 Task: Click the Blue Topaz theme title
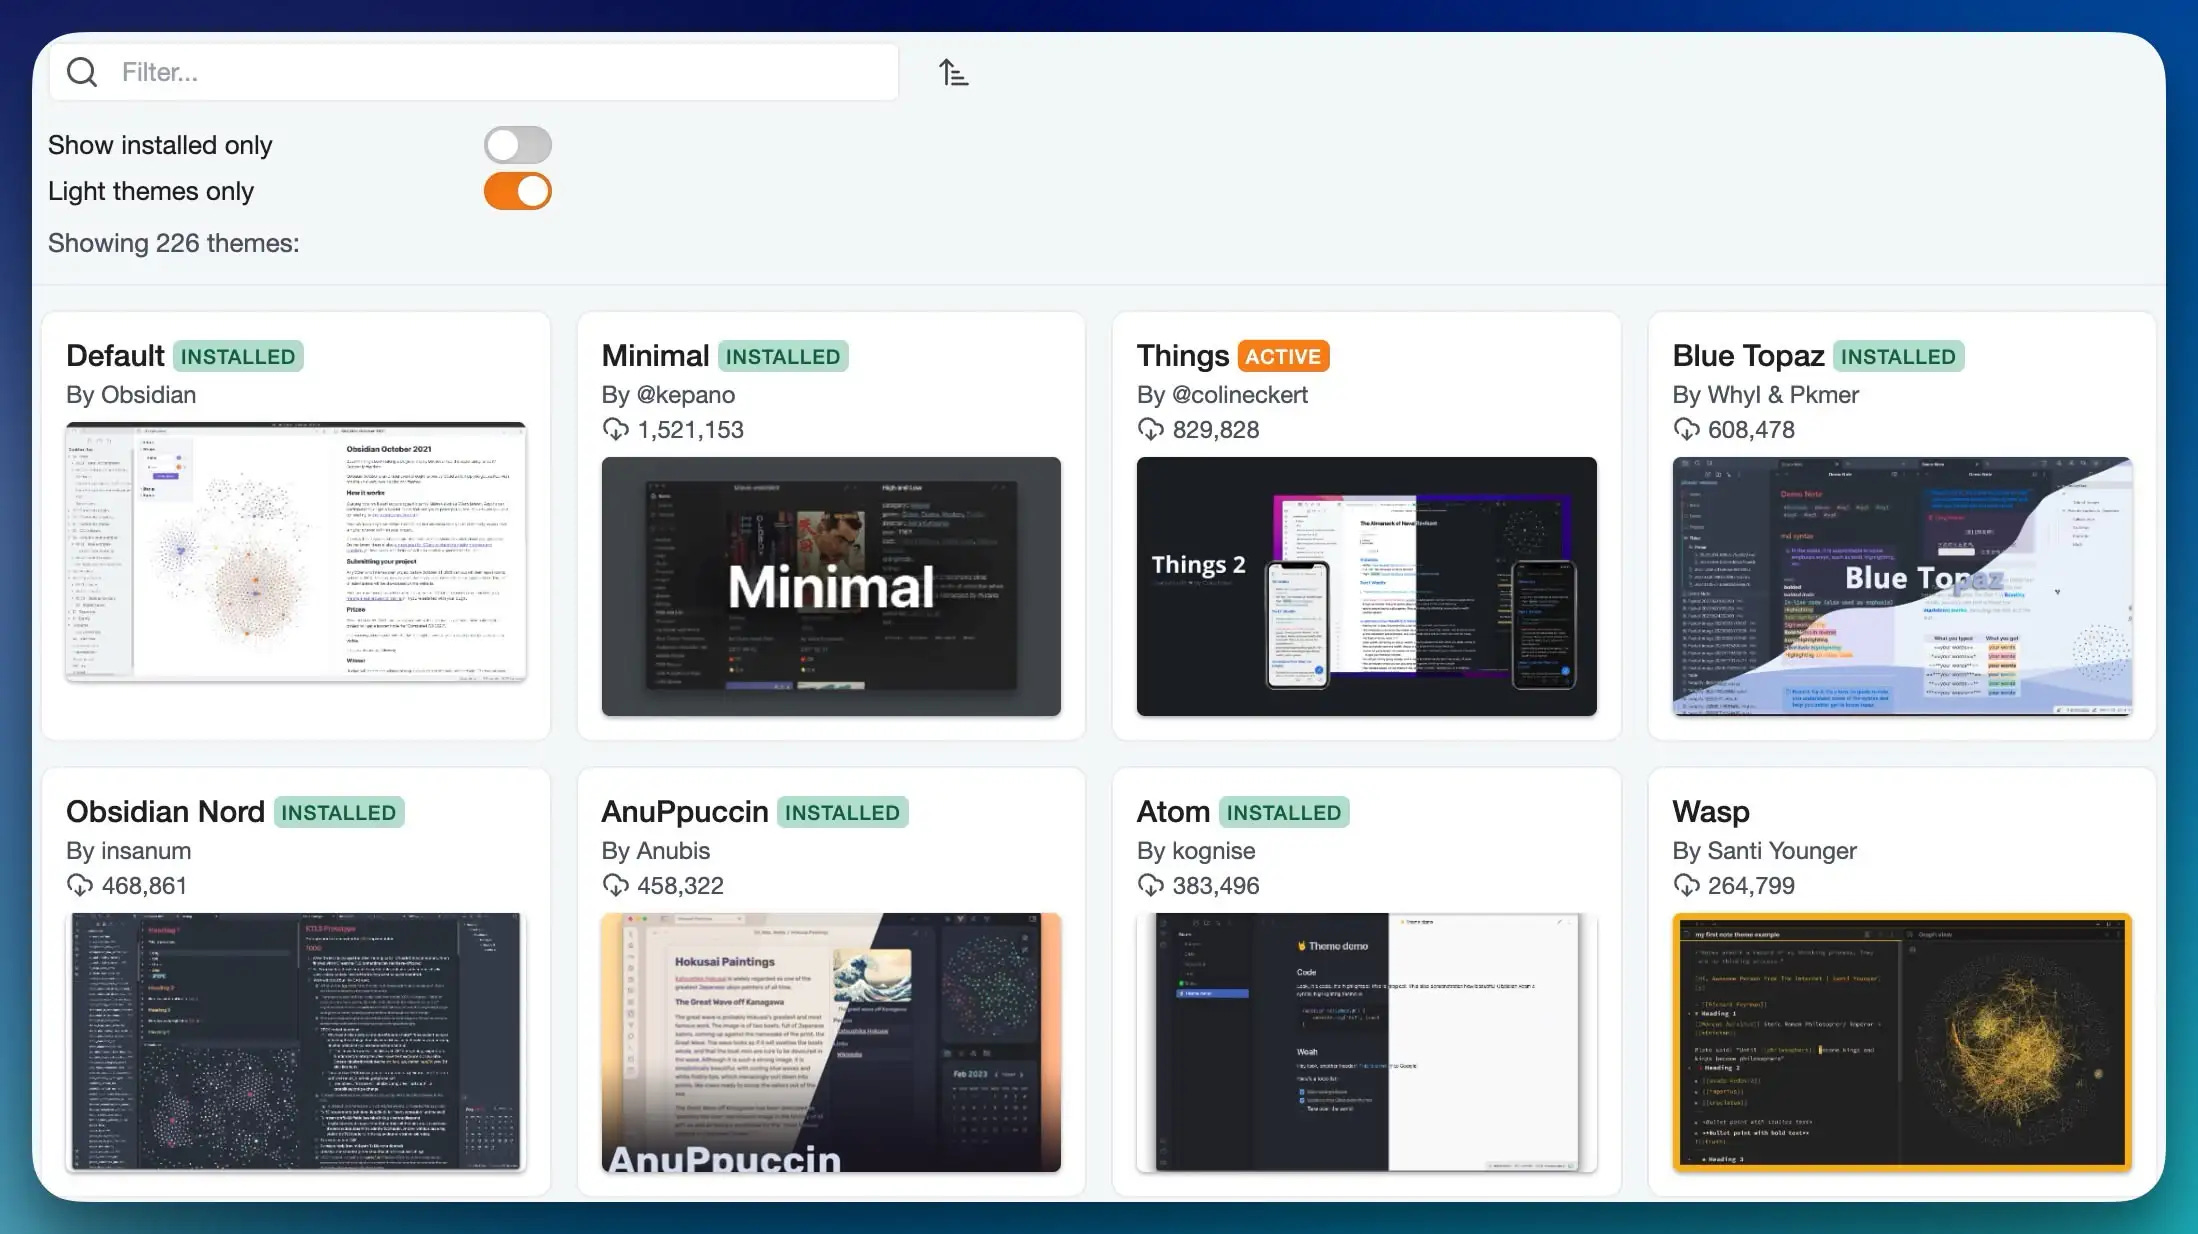pos(1747,356)
